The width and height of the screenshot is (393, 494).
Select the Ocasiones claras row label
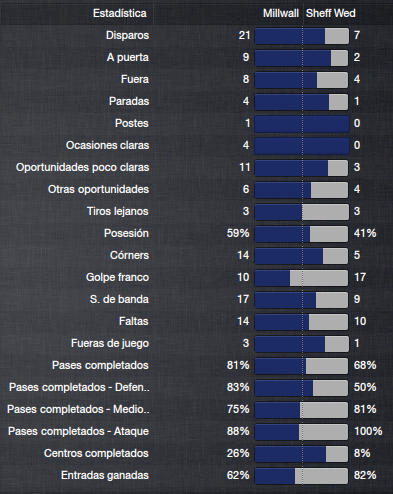[x=107, y=145]
